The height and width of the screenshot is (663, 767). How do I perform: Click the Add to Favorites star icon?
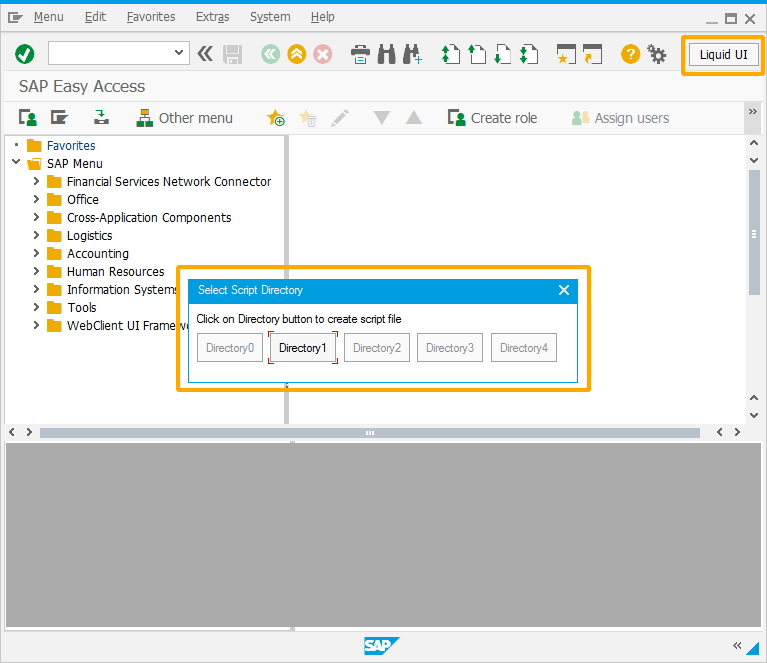(275, 118)
